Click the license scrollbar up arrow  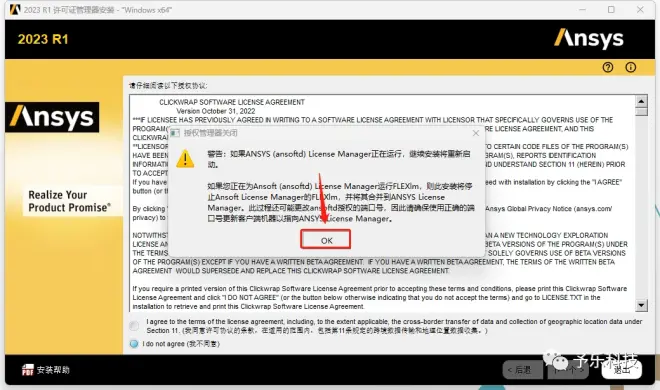tap(641, 101)
